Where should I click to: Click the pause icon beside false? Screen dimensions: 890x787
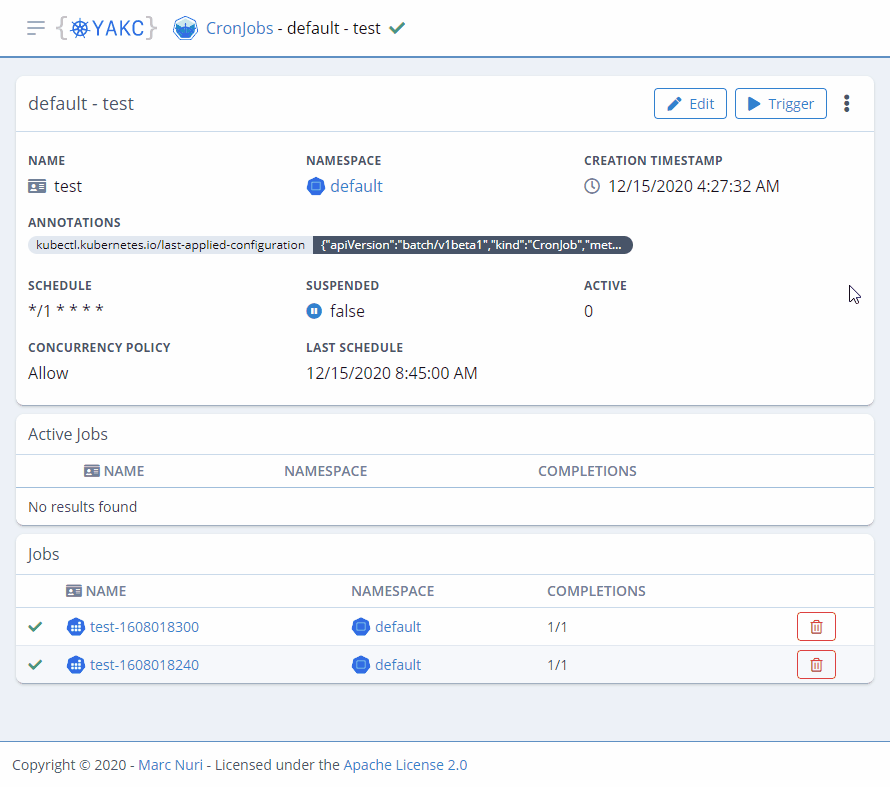[314, 311]
